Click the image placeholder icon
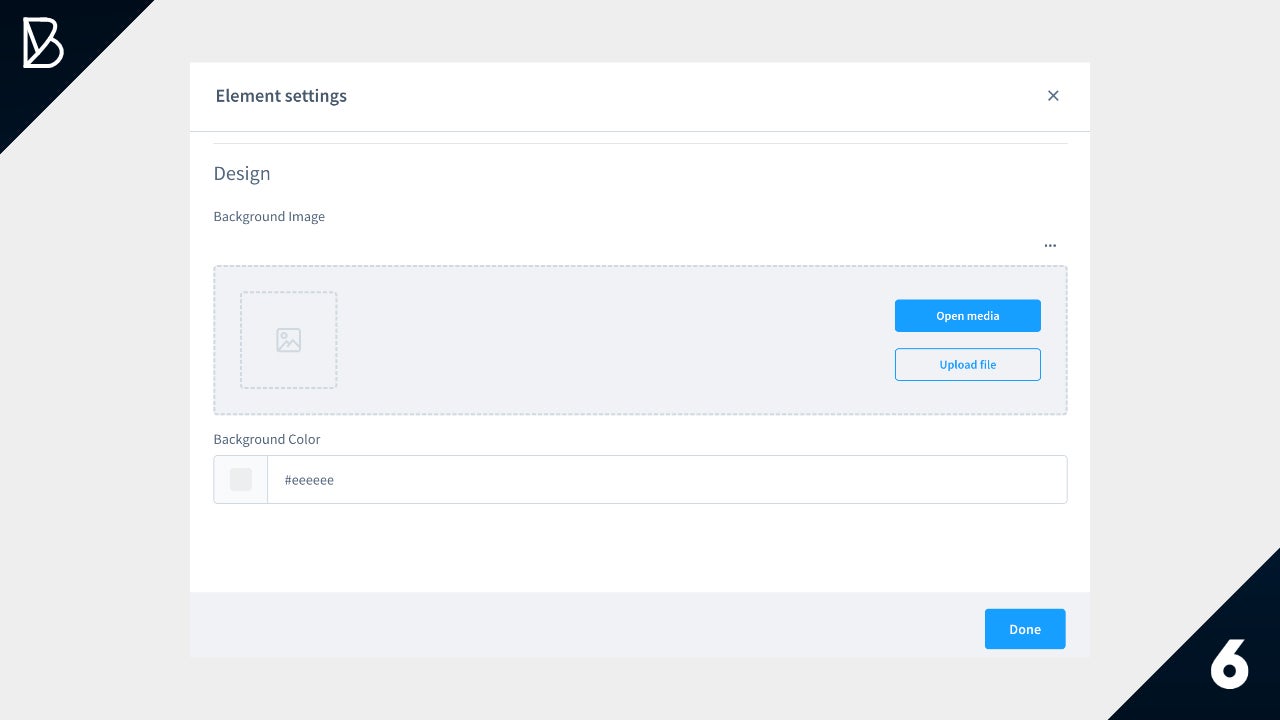This screenshot has height=720, width=1280. [x=288, y=340]
